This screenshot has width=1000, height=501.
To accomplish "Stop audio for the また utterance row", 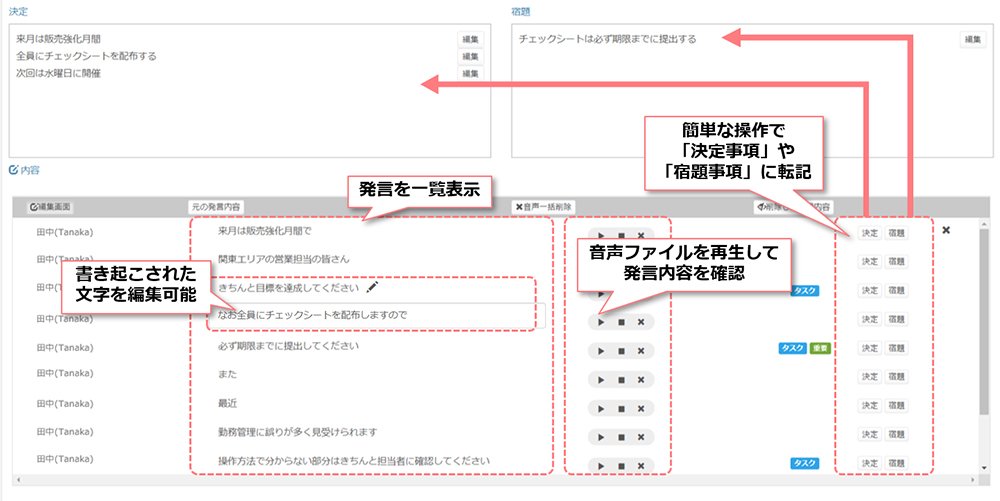I will (x=621, y=380).
